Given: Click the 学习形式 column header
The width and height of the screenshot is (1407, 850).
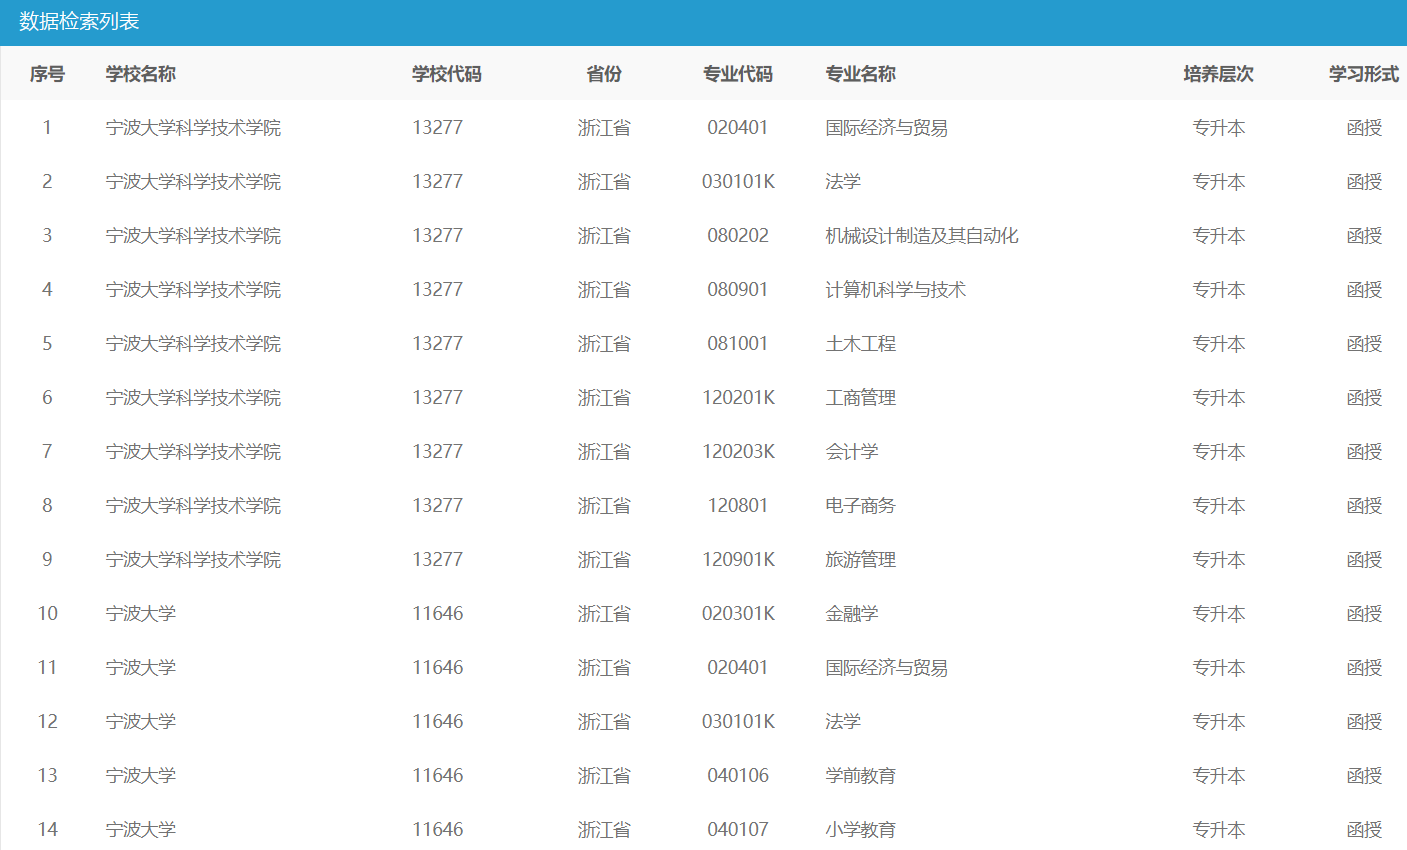Looking at the screenshot, I should click(1364, 74).
